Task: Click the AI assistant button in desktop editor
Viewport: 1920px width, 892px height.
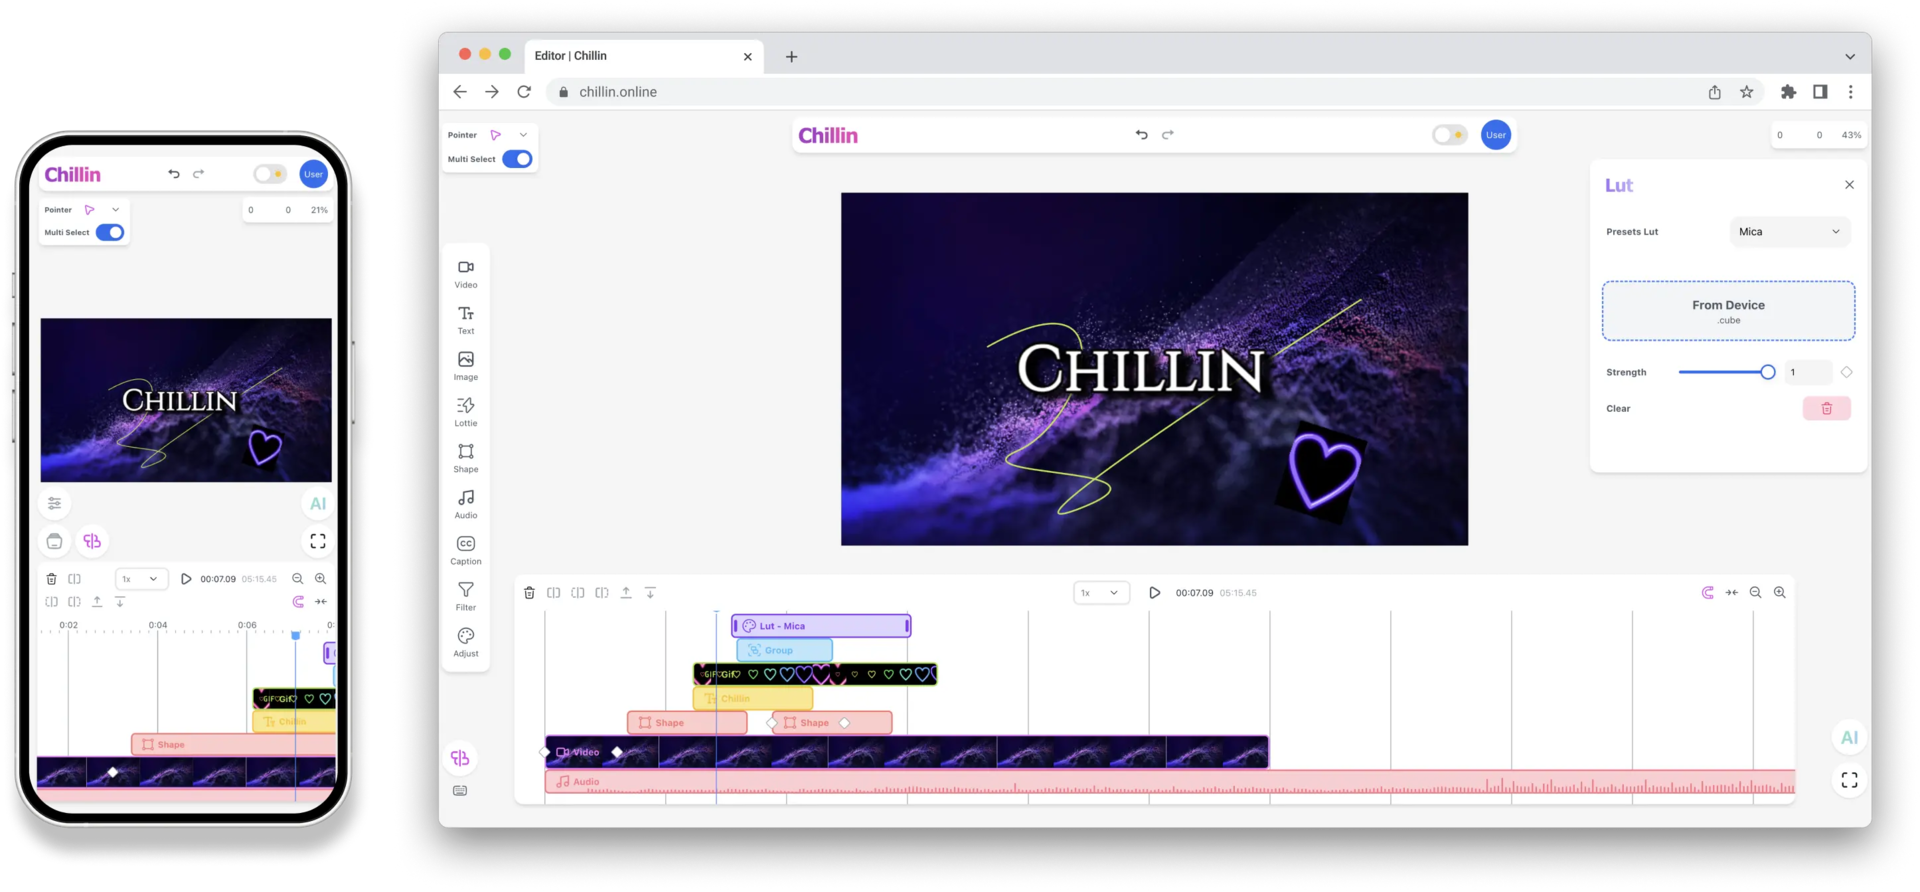Action: pos(1849,737)
